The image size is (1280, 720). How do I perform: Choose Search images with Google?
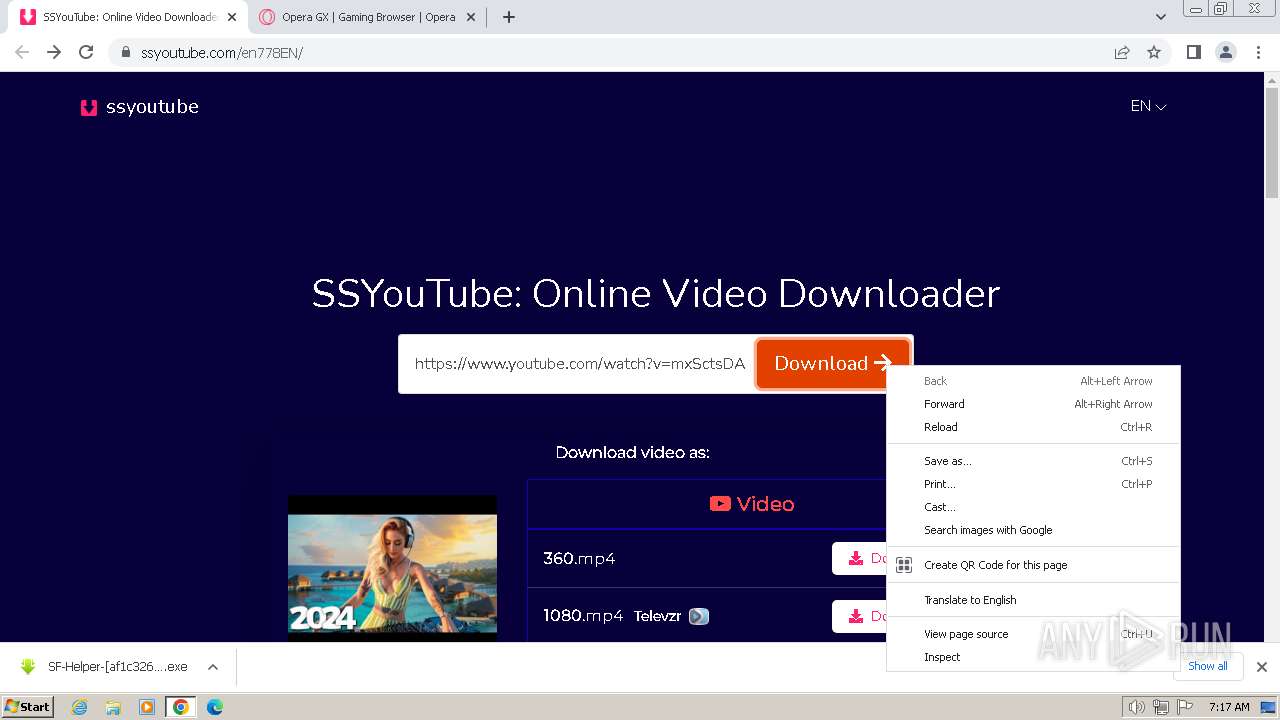1034,530
